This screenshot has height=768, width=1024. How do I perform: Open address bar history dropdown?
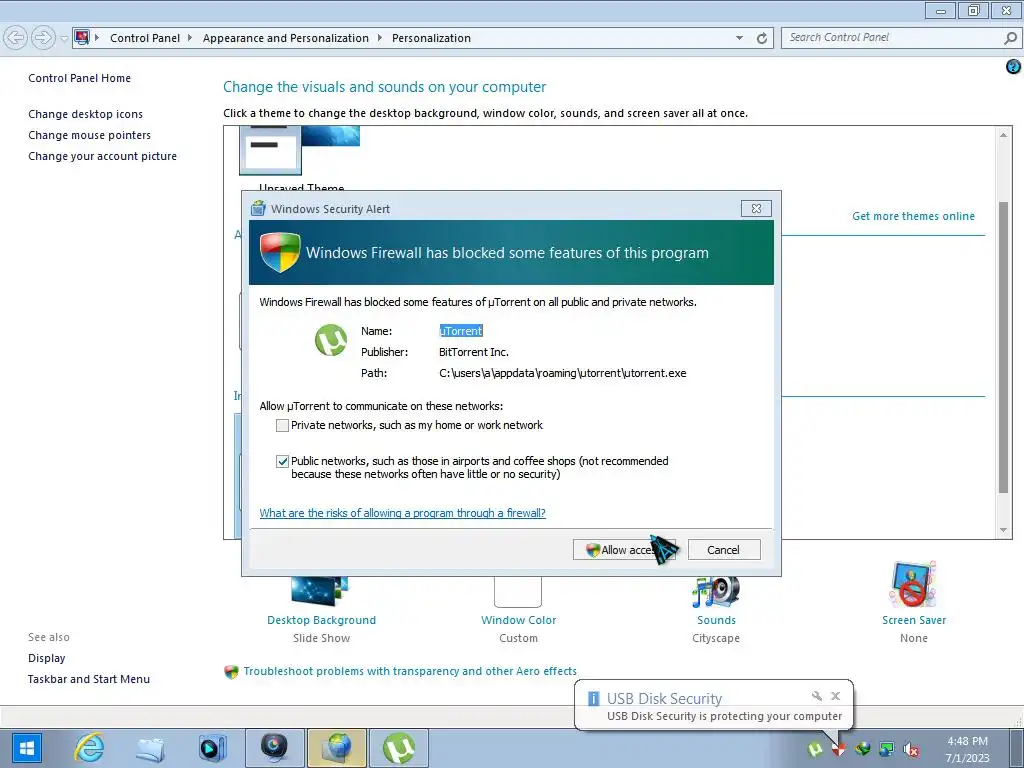click(739, 38)
